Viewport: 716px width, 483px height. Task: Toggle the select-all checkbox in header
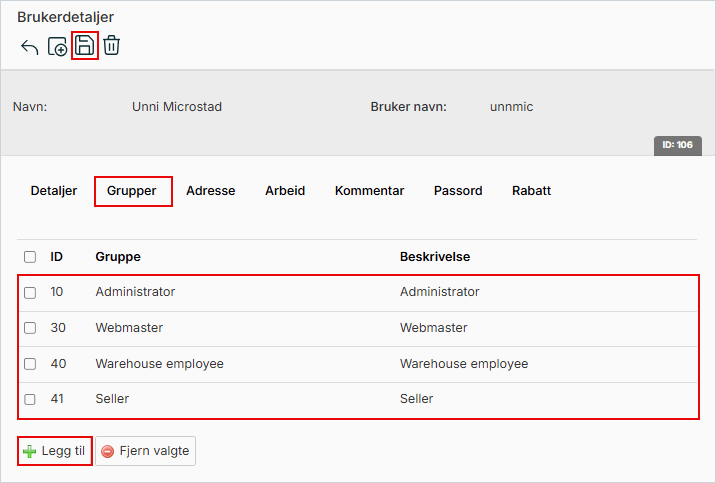(30, 257)
